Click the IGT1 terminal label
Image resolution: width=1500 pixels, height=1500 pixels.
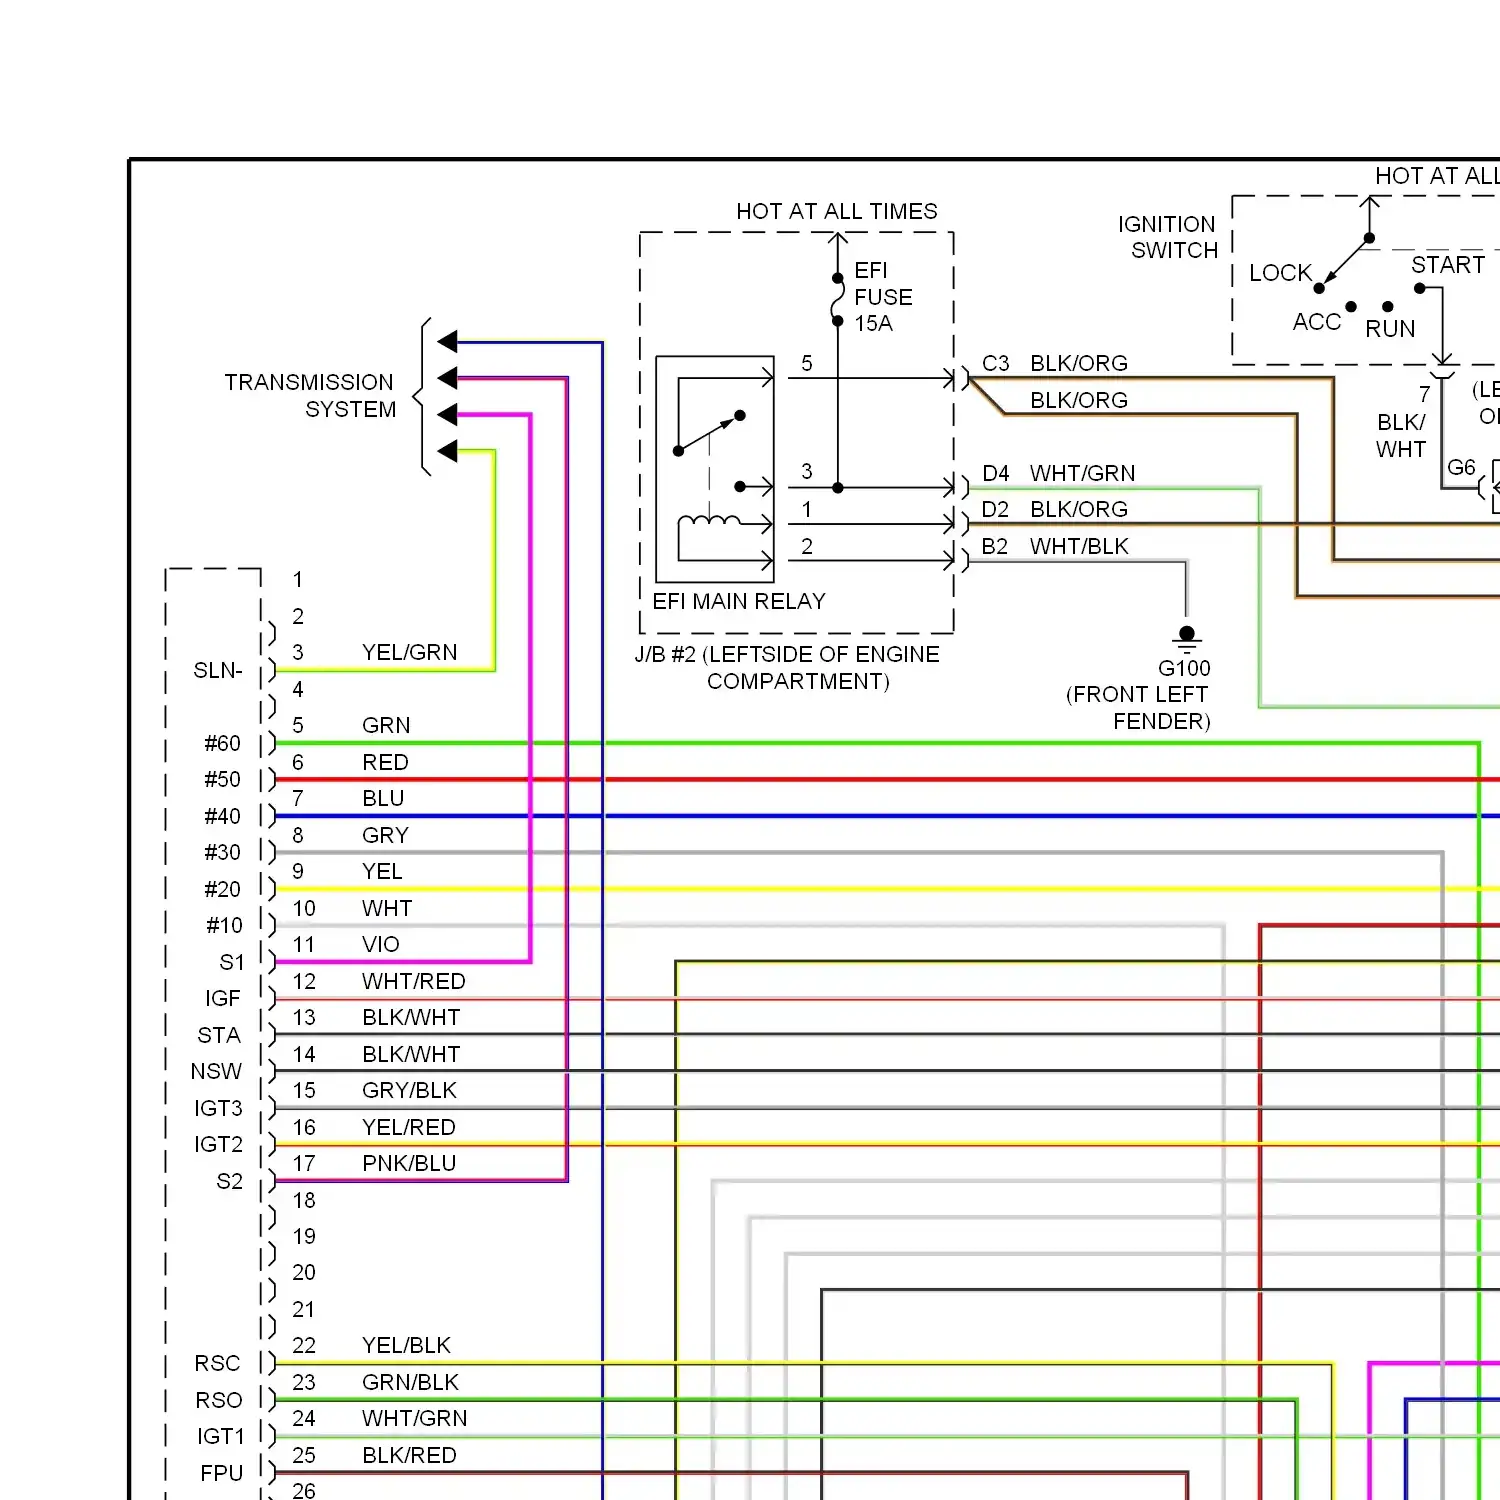point(220,1436)
